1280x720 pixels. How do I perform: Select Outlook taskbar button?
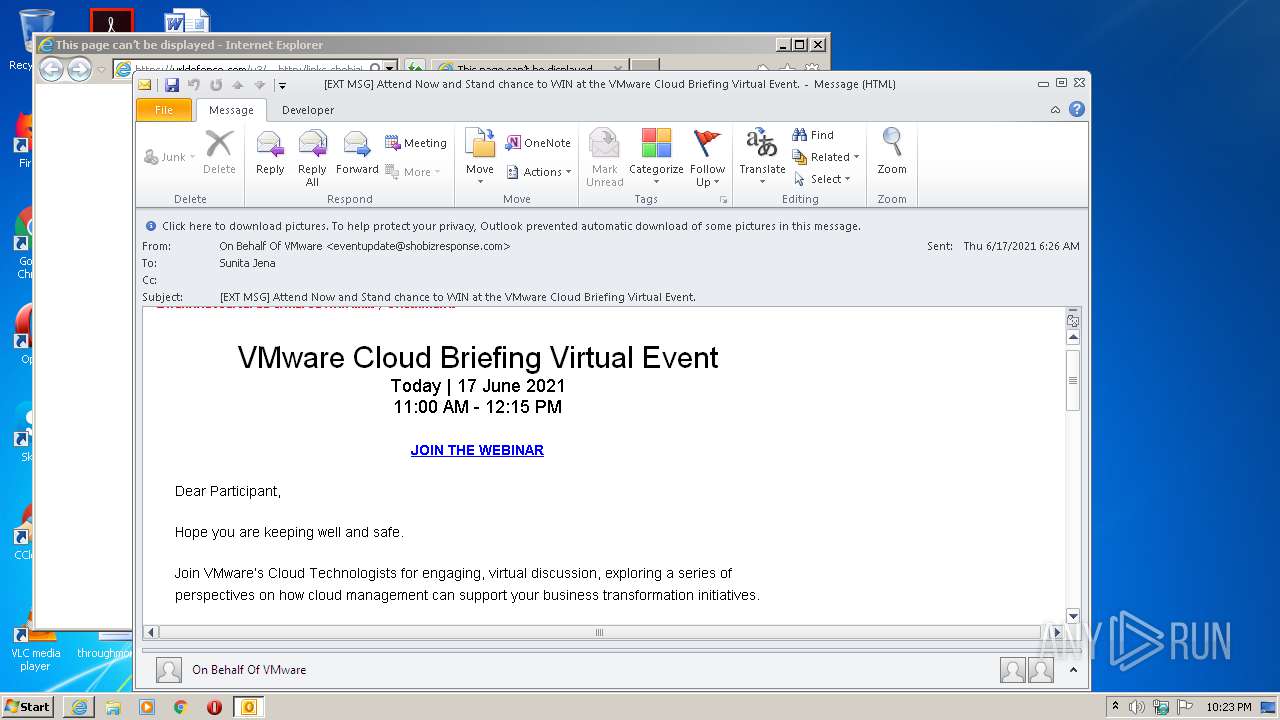pos(249,707)
